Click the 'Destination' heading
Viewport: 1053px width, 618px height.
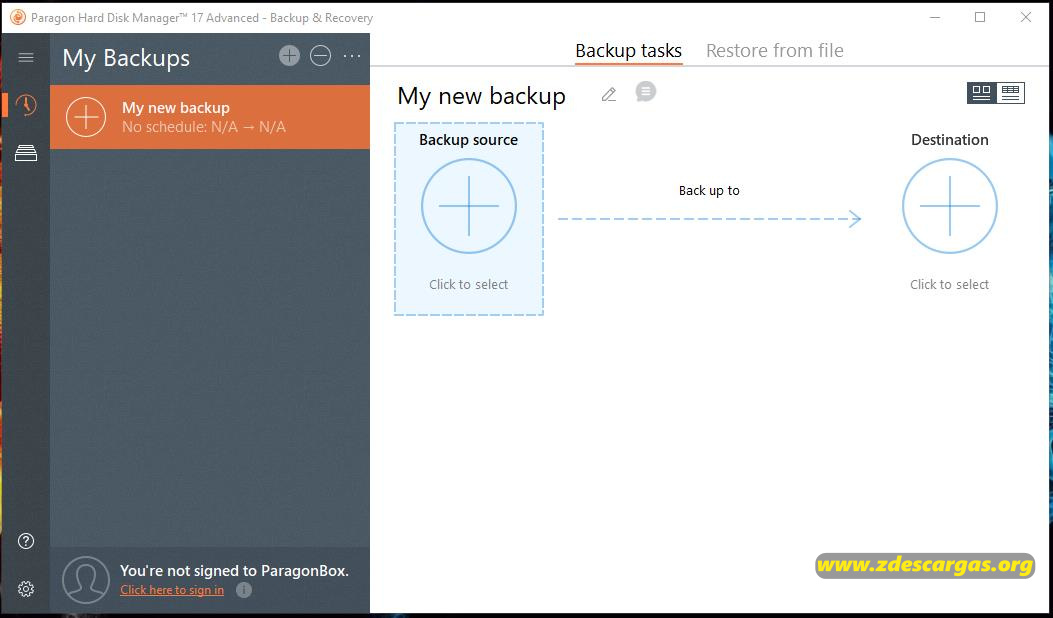(x=950, y=140)
